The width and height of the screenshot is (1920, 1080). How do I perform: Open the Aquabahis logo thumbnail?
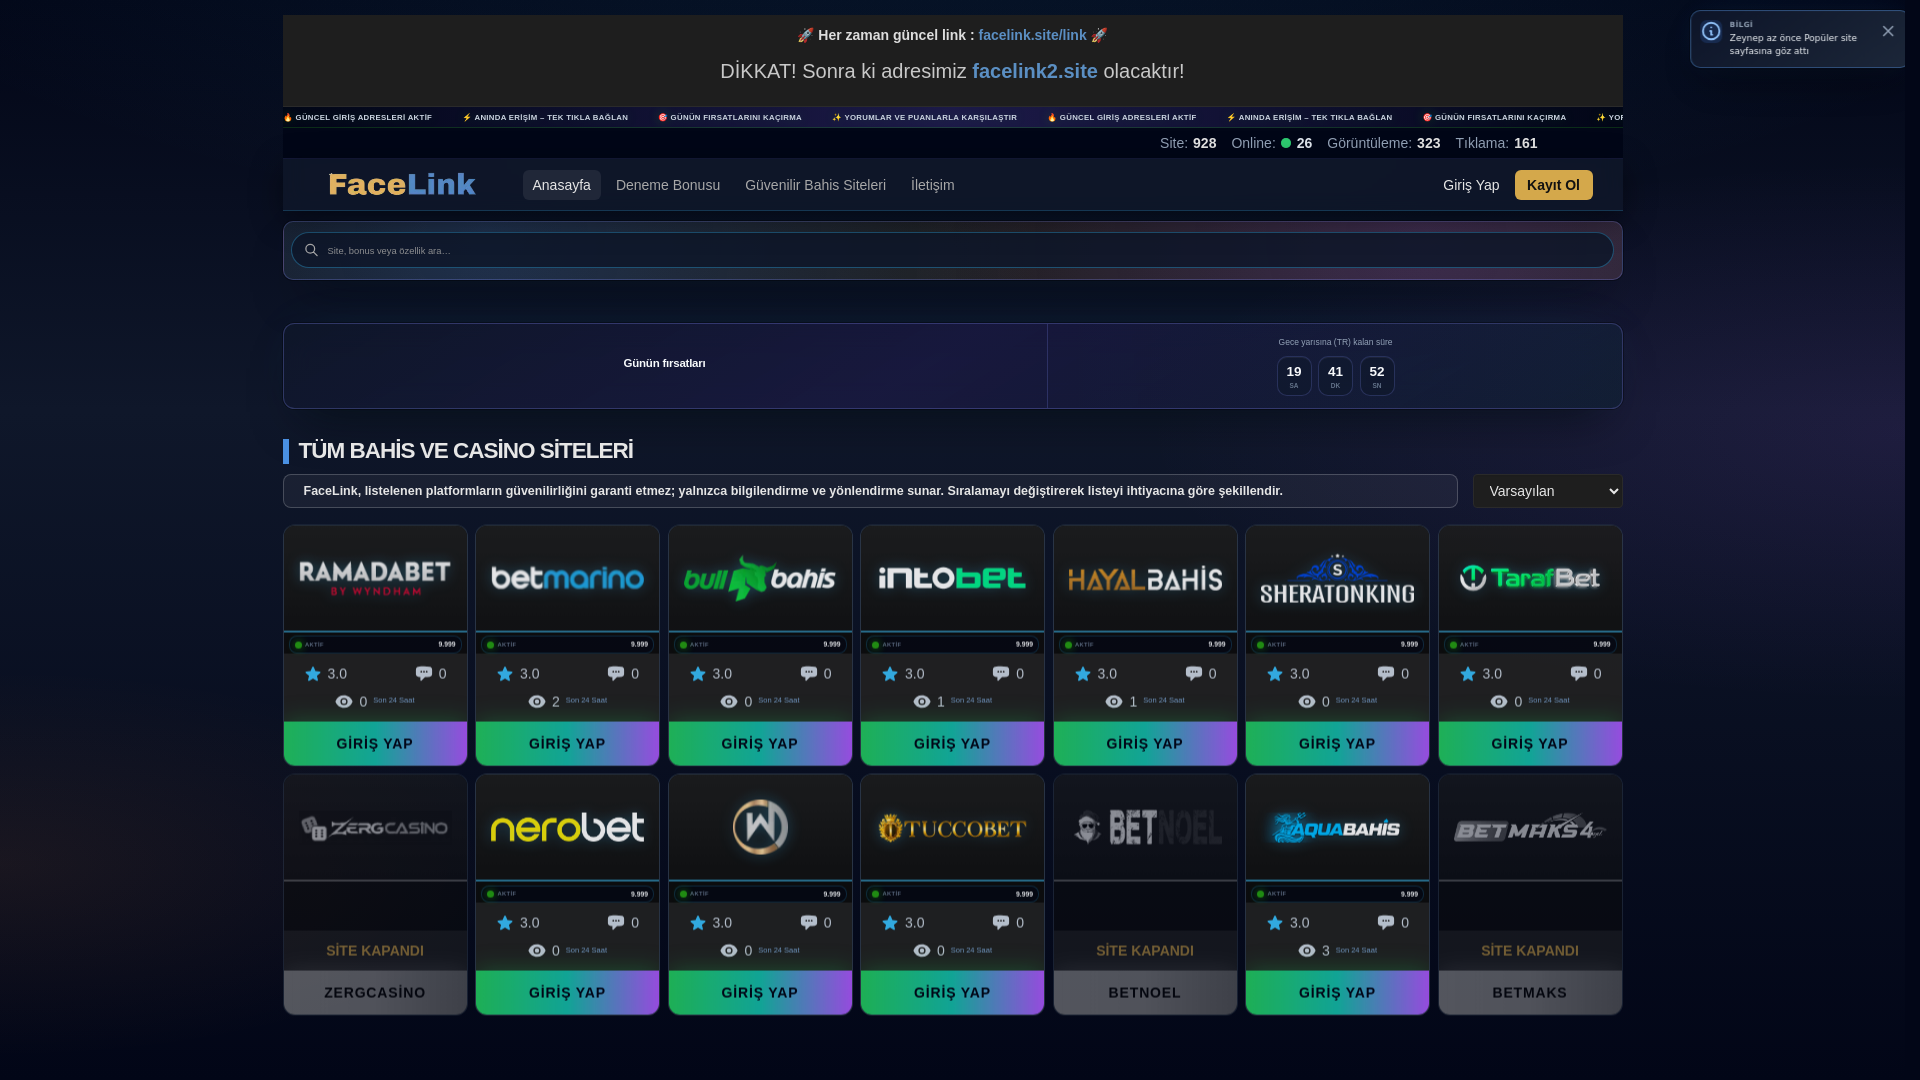[1337, 827]
